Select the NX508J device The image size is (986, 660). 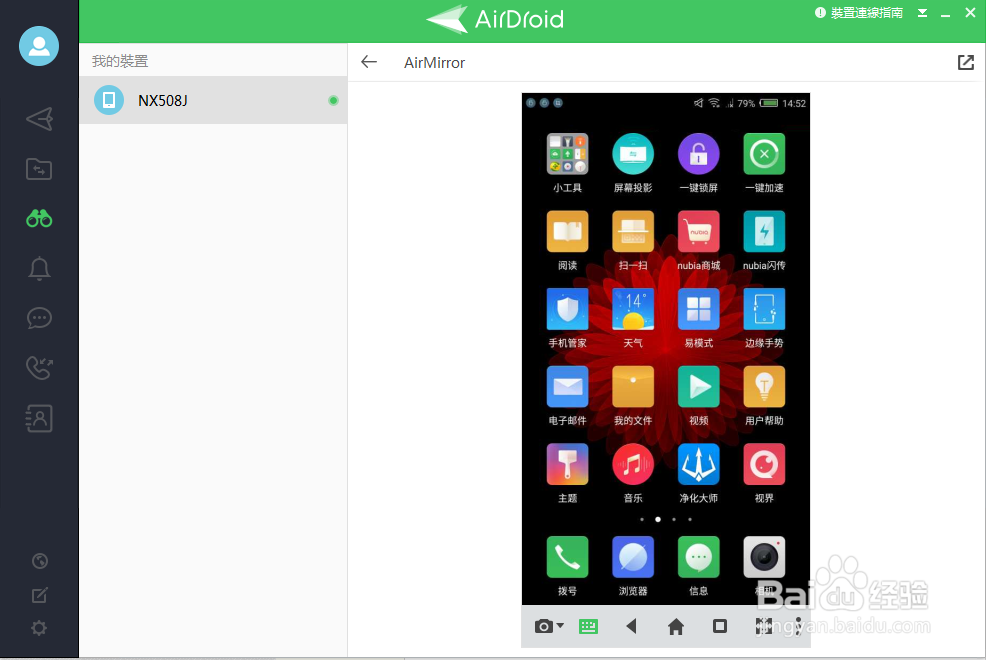point(213,101)
